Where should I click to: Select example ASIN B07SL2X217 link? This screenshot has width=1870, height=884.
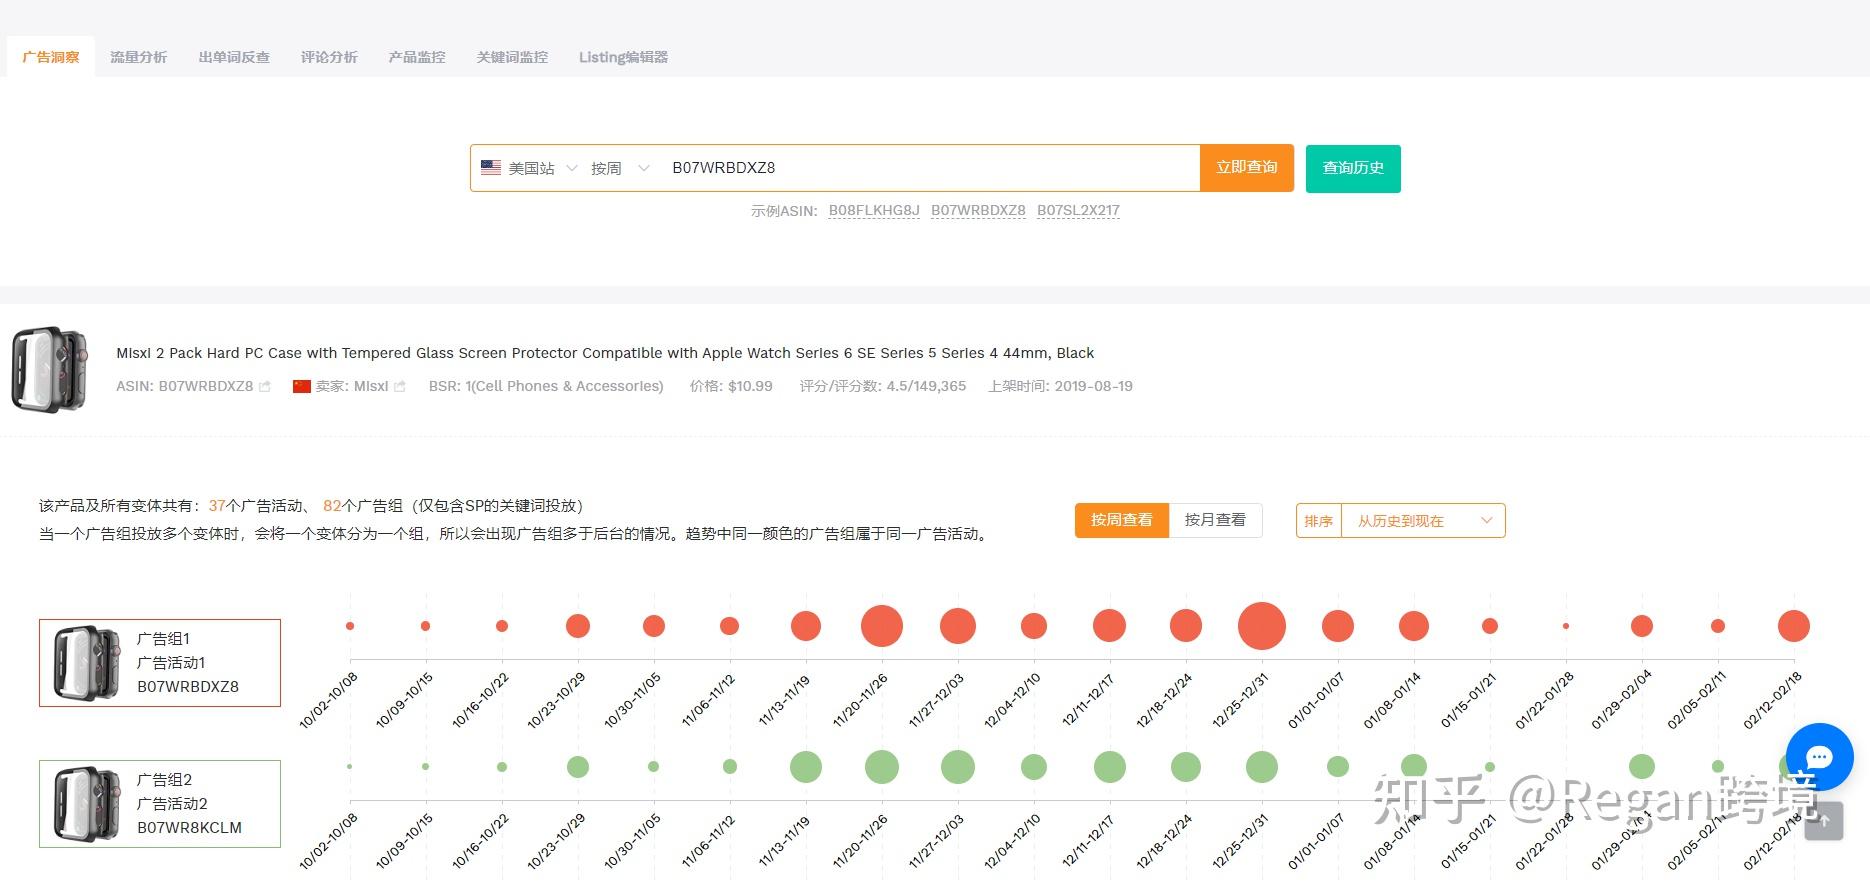pos(1078,211)
